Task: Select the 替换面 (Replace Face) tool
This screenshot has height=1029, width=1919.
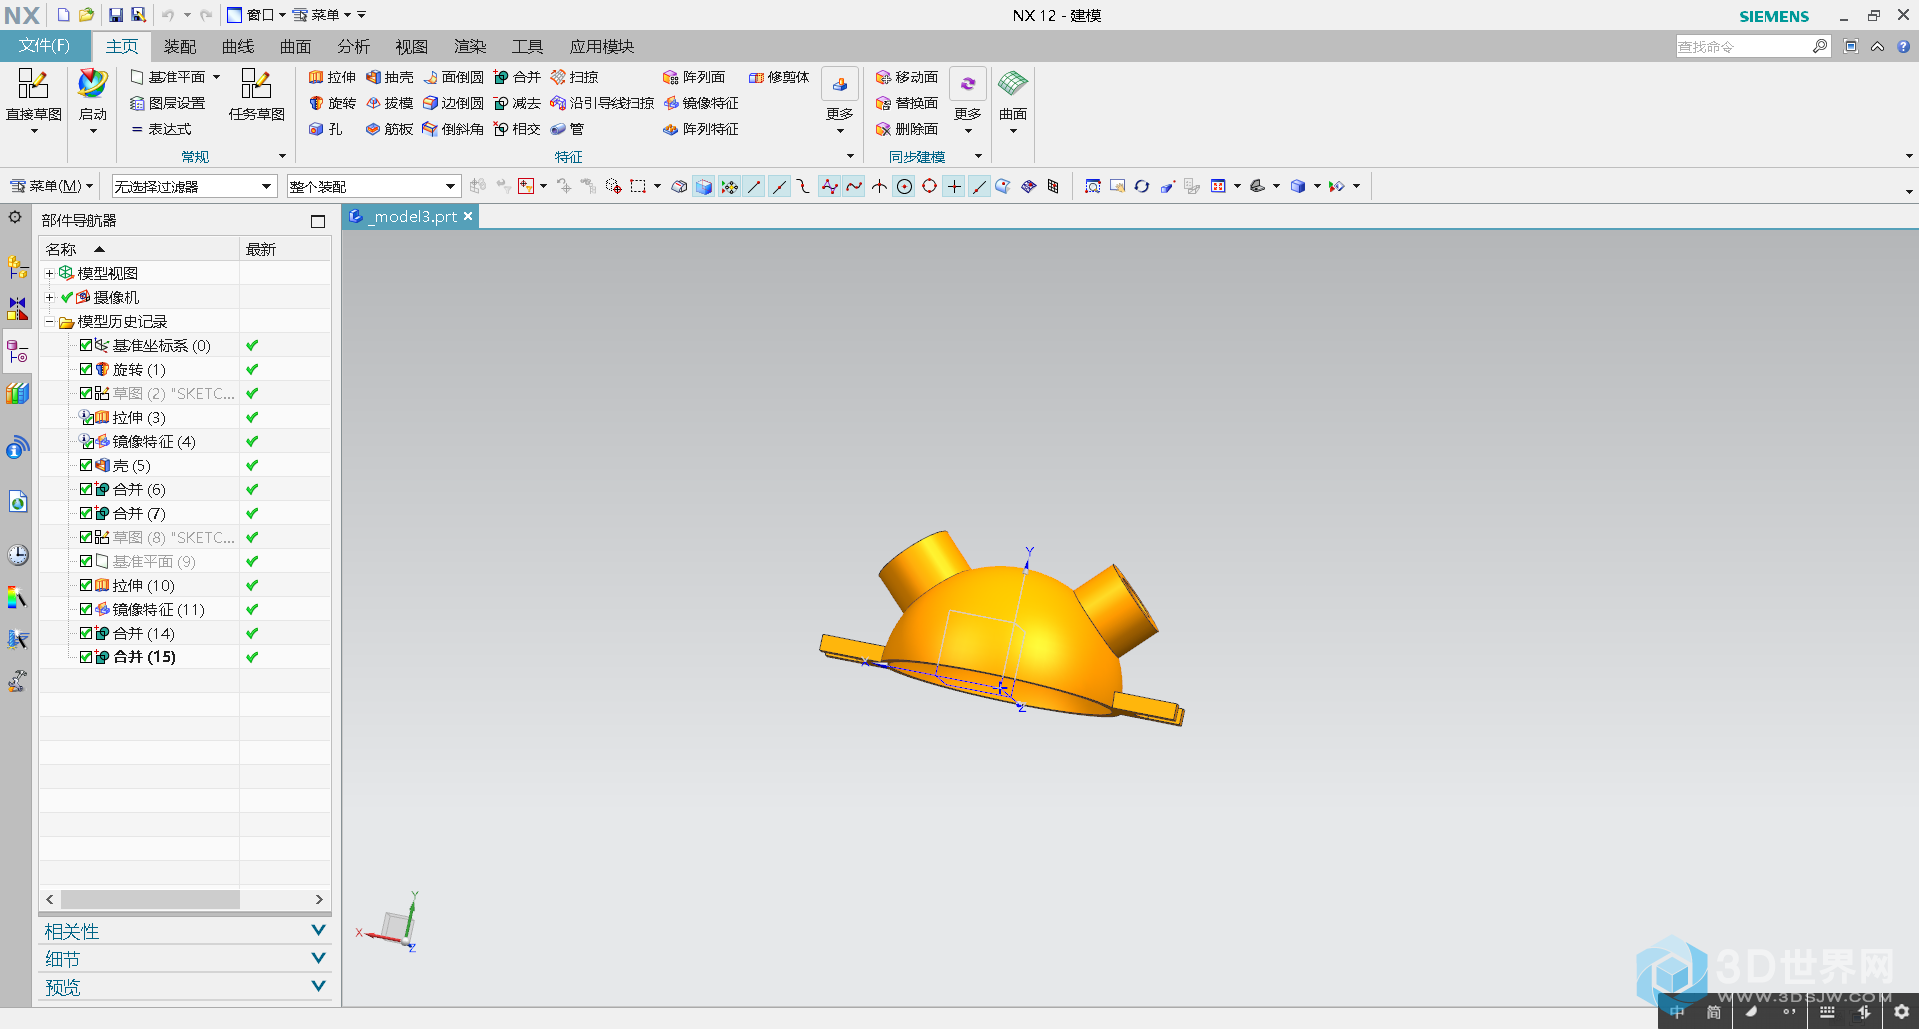Action: (907, 103)
